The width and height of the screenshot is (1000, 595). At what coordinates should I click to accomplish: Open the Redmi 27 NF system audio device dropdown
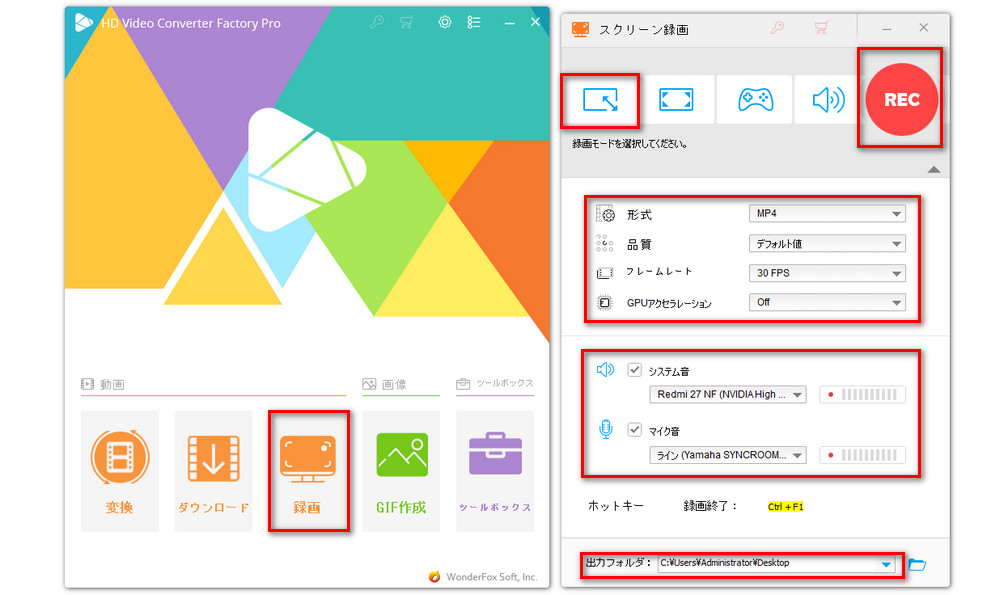pyautogui.click(x=728, y=395)
